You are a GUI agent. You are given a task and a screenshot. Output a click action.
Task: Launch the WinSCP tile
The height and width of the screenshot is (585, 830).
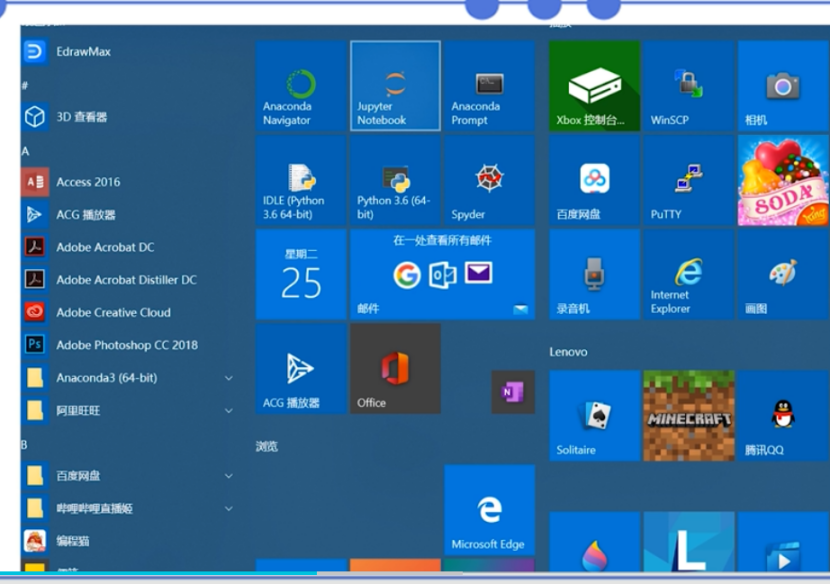pyautogui.click(x=689, y=86)
